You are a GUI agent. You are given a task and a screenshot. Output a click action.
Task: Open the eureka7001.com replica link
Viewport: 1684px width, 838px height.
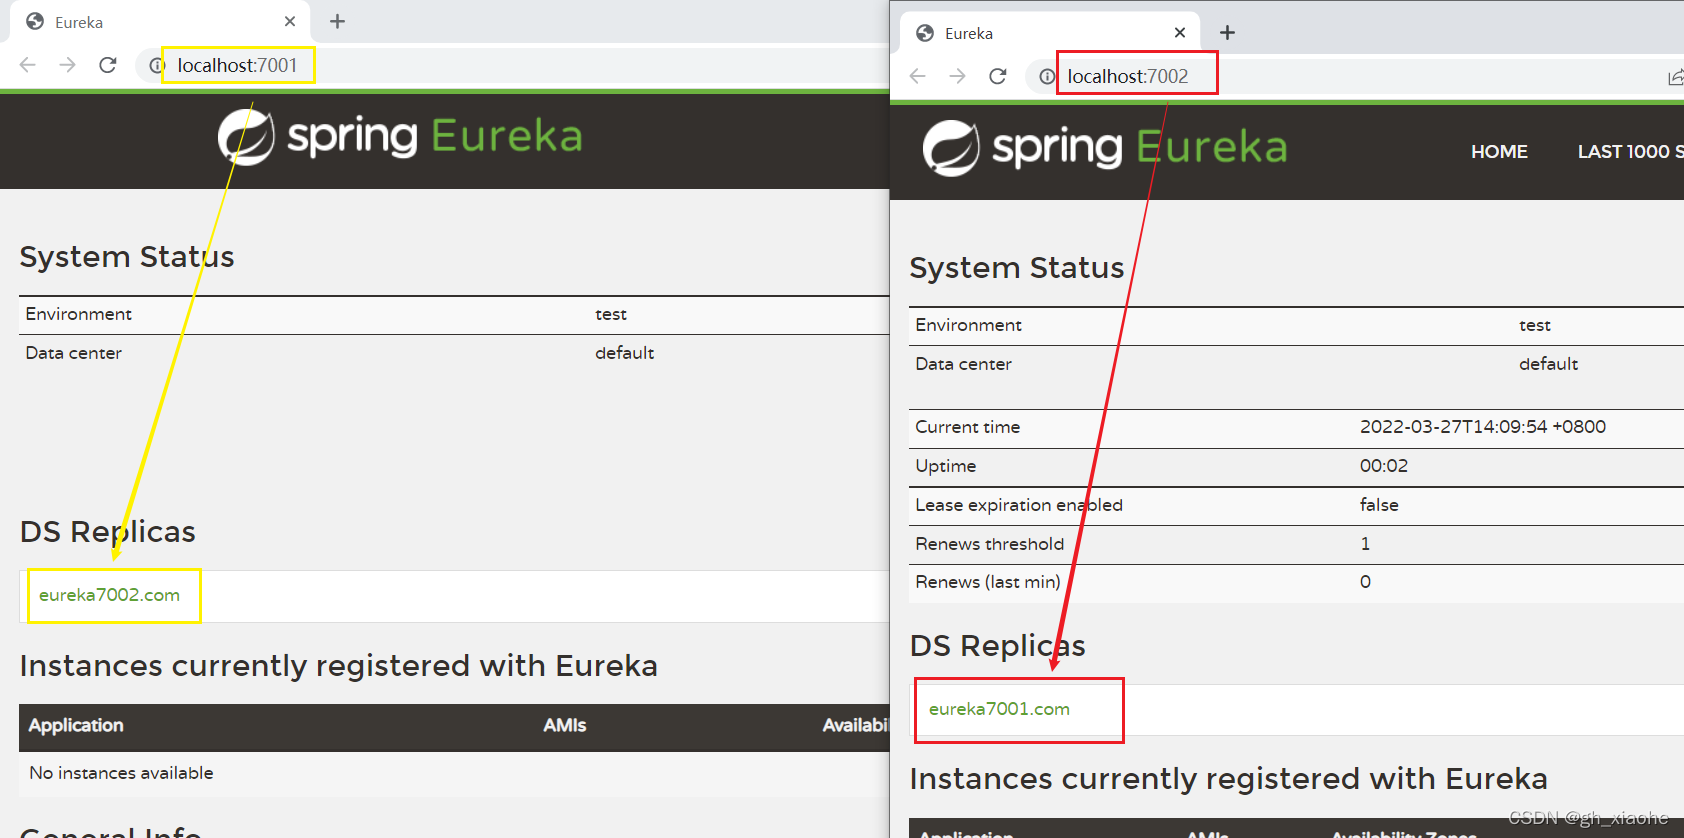[999, 709]
